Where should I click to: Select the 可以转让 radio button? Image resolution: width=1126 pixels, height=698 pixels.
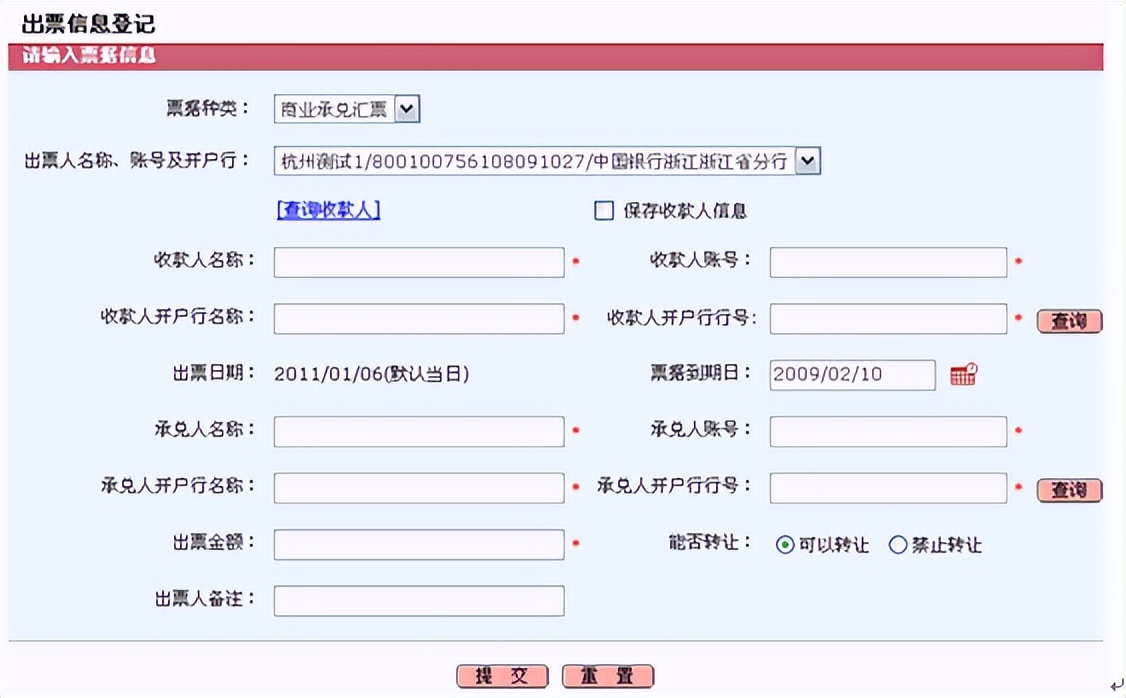(788, 544)
